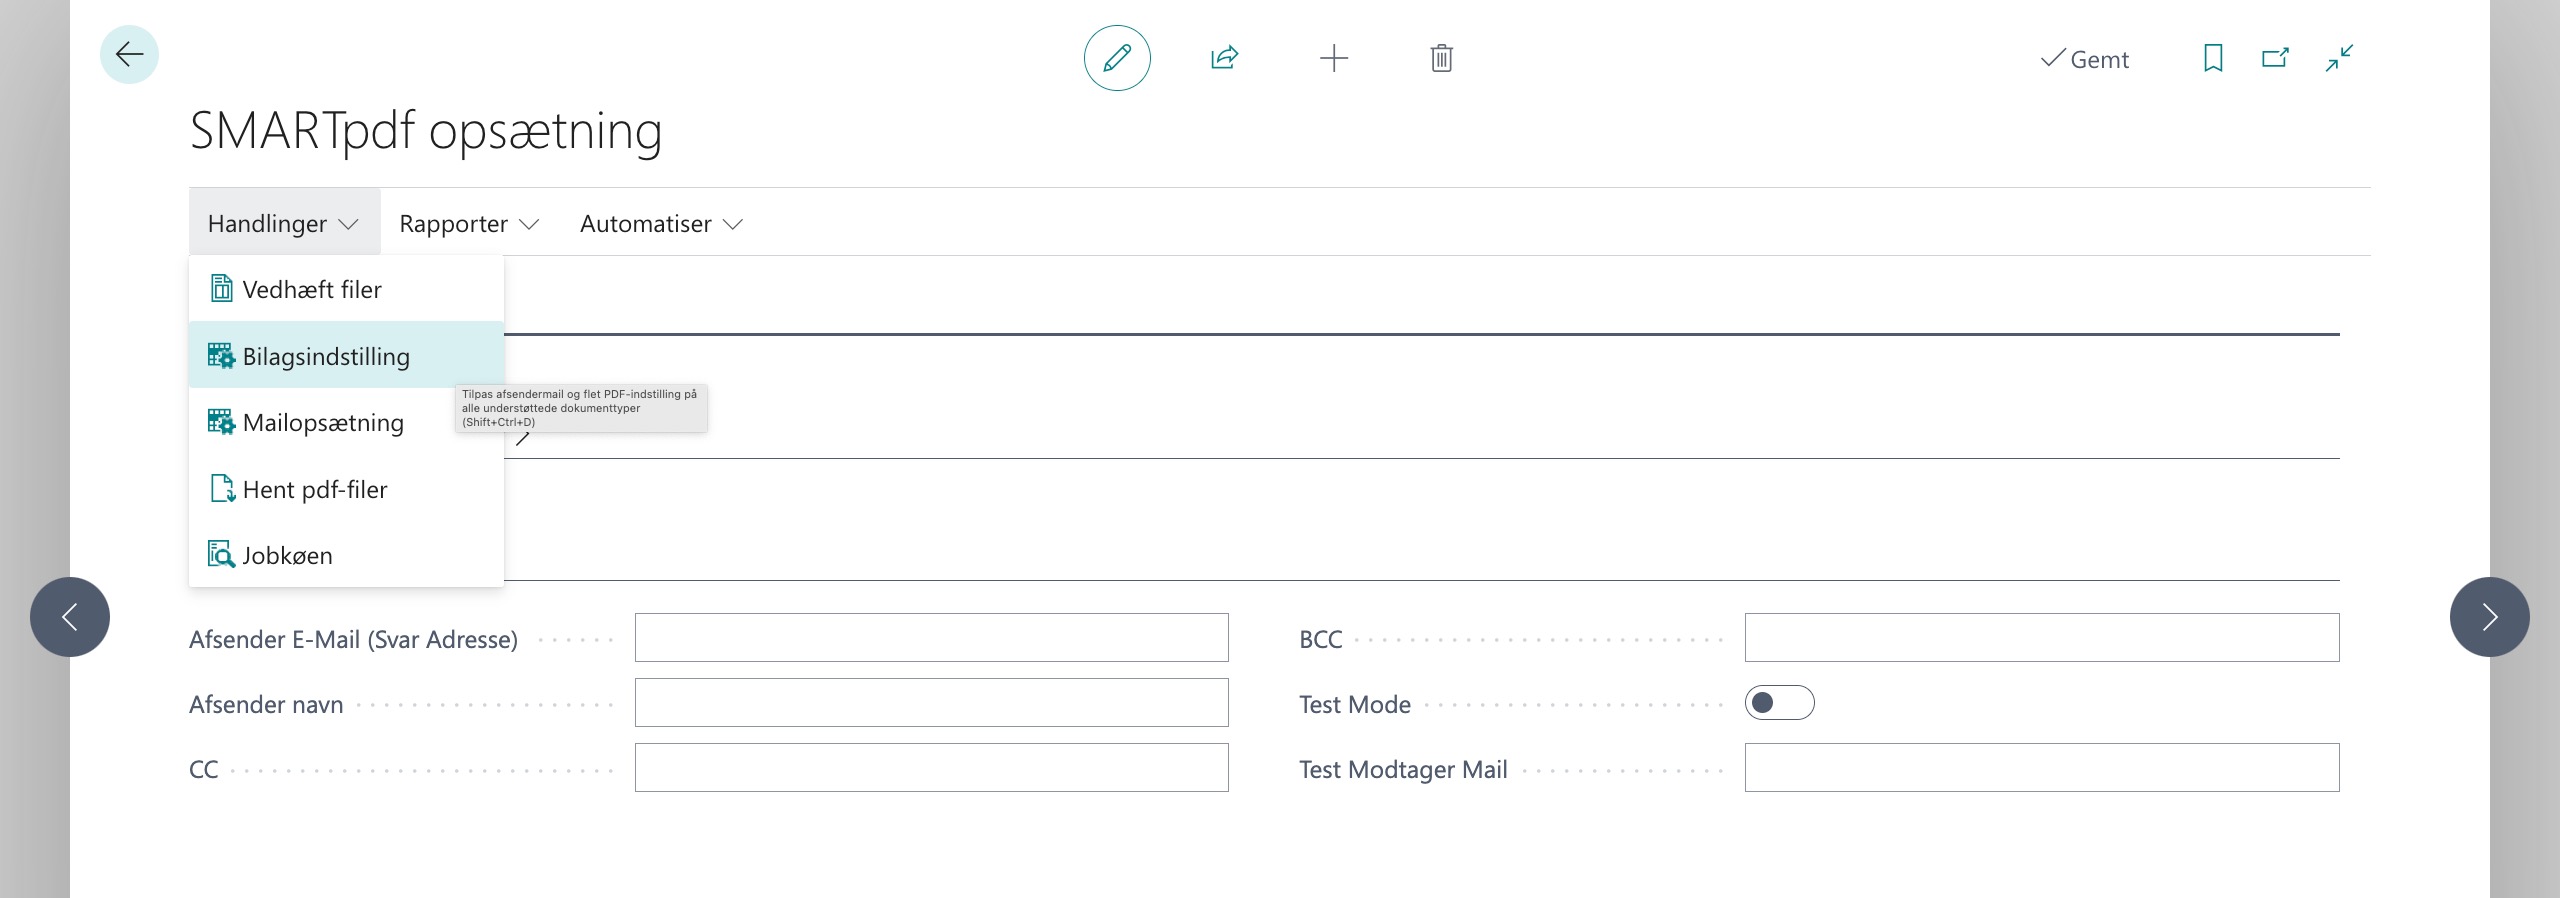2560x898 pixels.
Task: Select Vedhæft filer menu entry
Action: tap(346, 289)
